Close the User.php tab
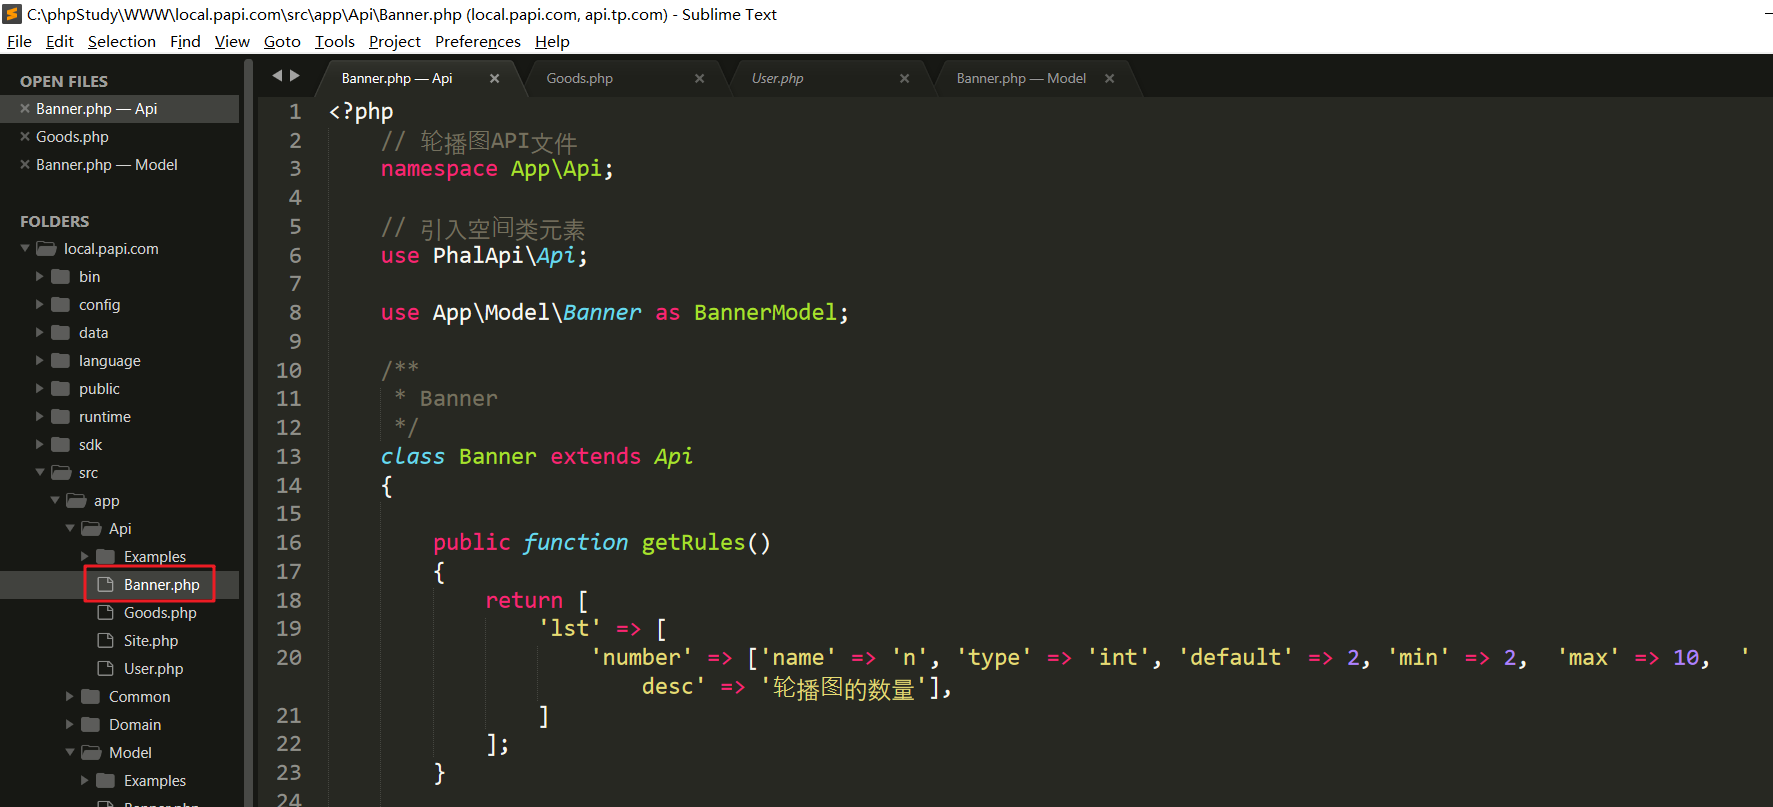Image resolution: width=1773 pixels, height=807 pixels. (x=904, y=79)
